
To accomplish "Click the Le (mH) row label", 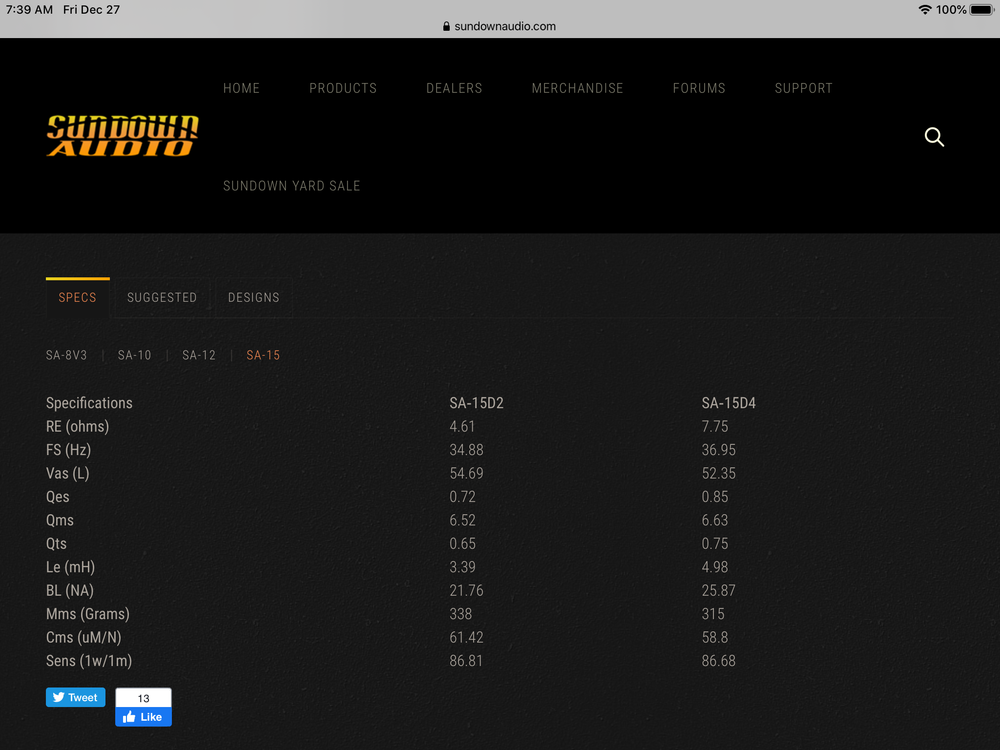I will point(70,568).
